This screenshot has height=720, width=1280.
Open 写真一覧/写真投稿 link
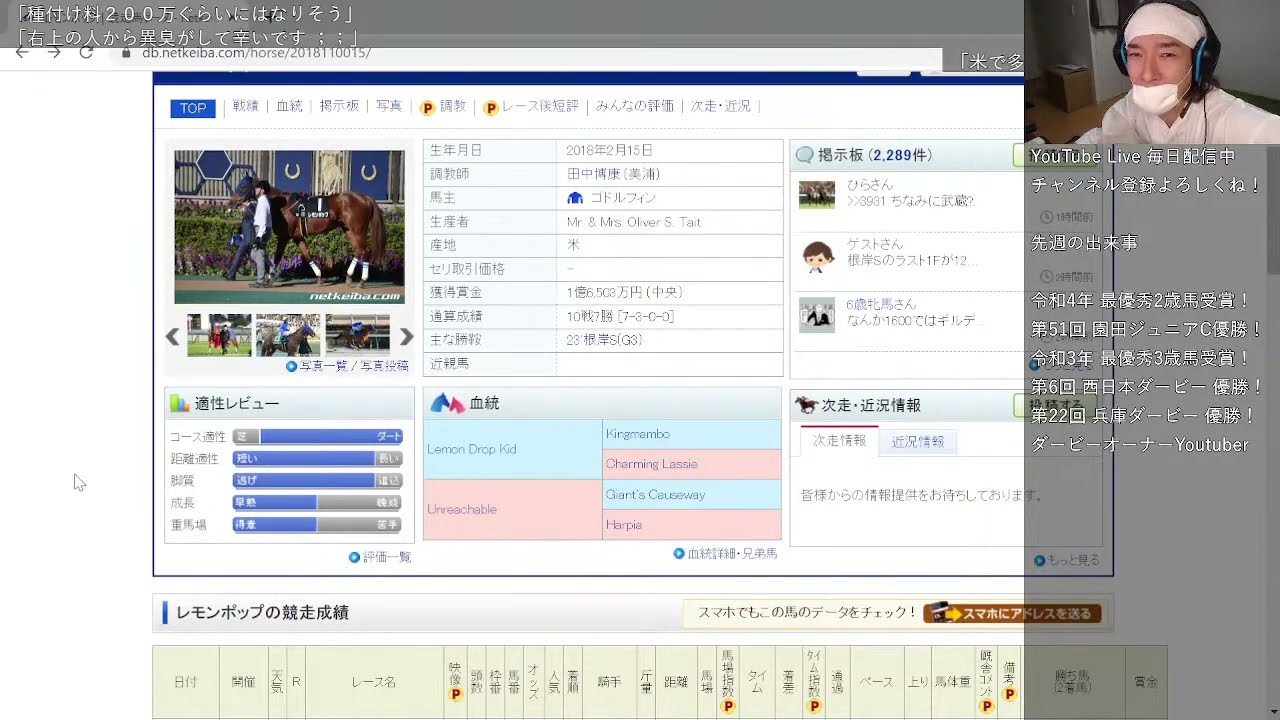pyautogui.click(x=354, y=366)
